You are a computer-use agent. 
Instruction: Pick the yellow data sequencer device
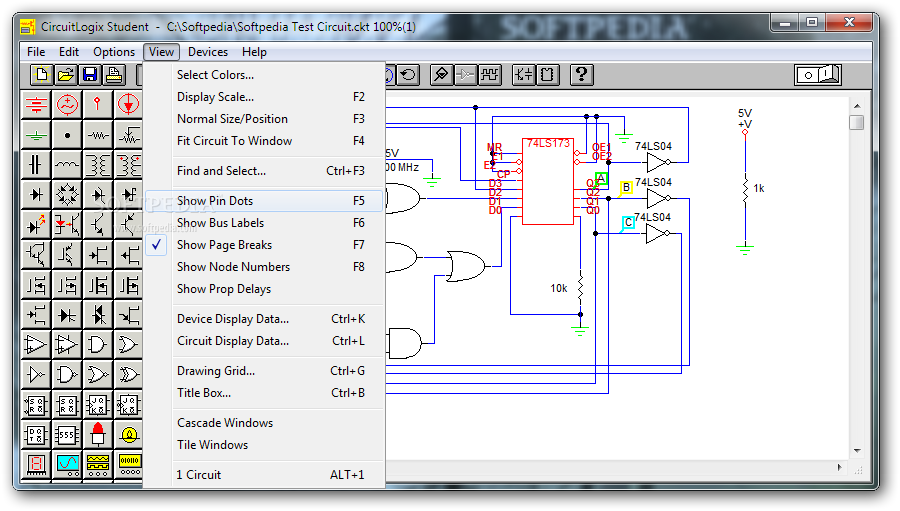coord(129,464)
